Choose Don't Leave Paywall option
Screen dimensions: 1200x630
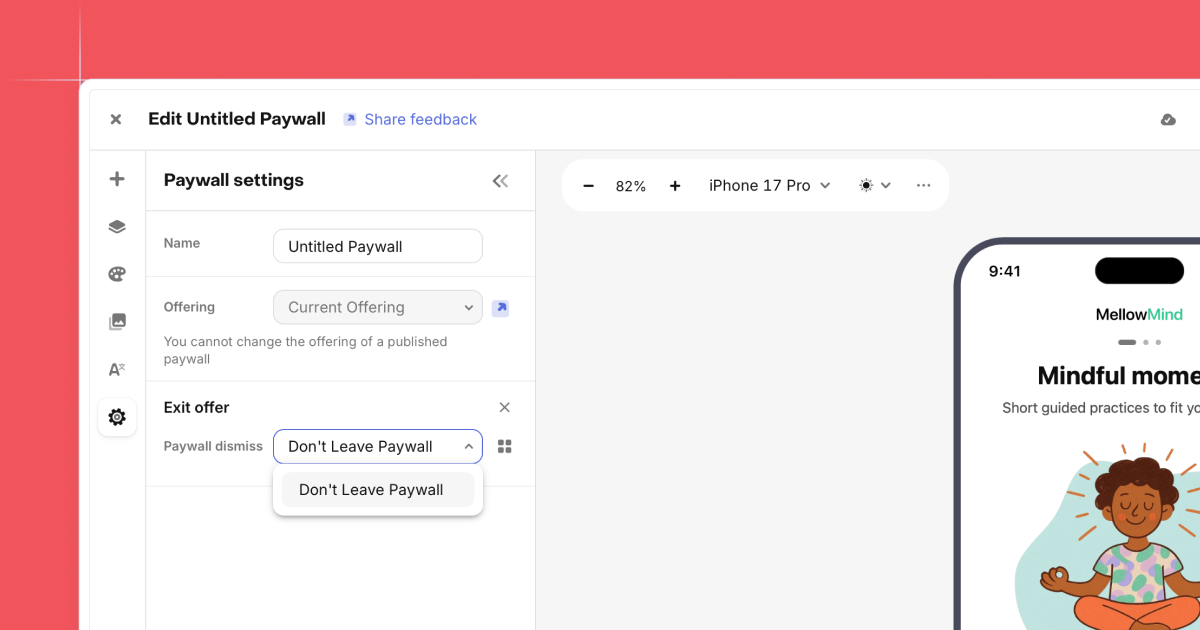(x=378, y=490)
